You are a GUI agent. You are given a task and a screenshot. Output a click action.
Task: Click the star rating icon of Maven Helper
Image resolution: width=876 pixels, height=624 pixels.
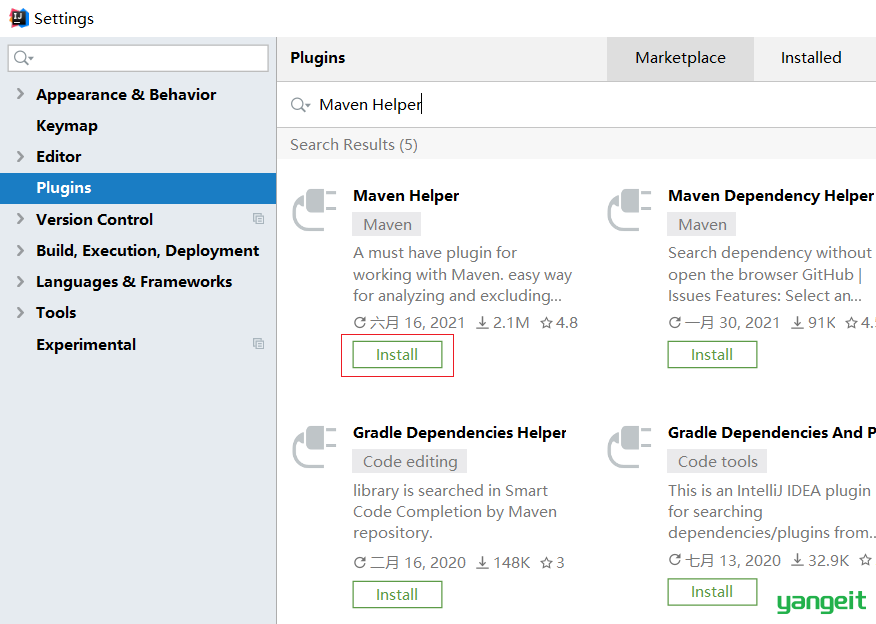tap(546, 323)
